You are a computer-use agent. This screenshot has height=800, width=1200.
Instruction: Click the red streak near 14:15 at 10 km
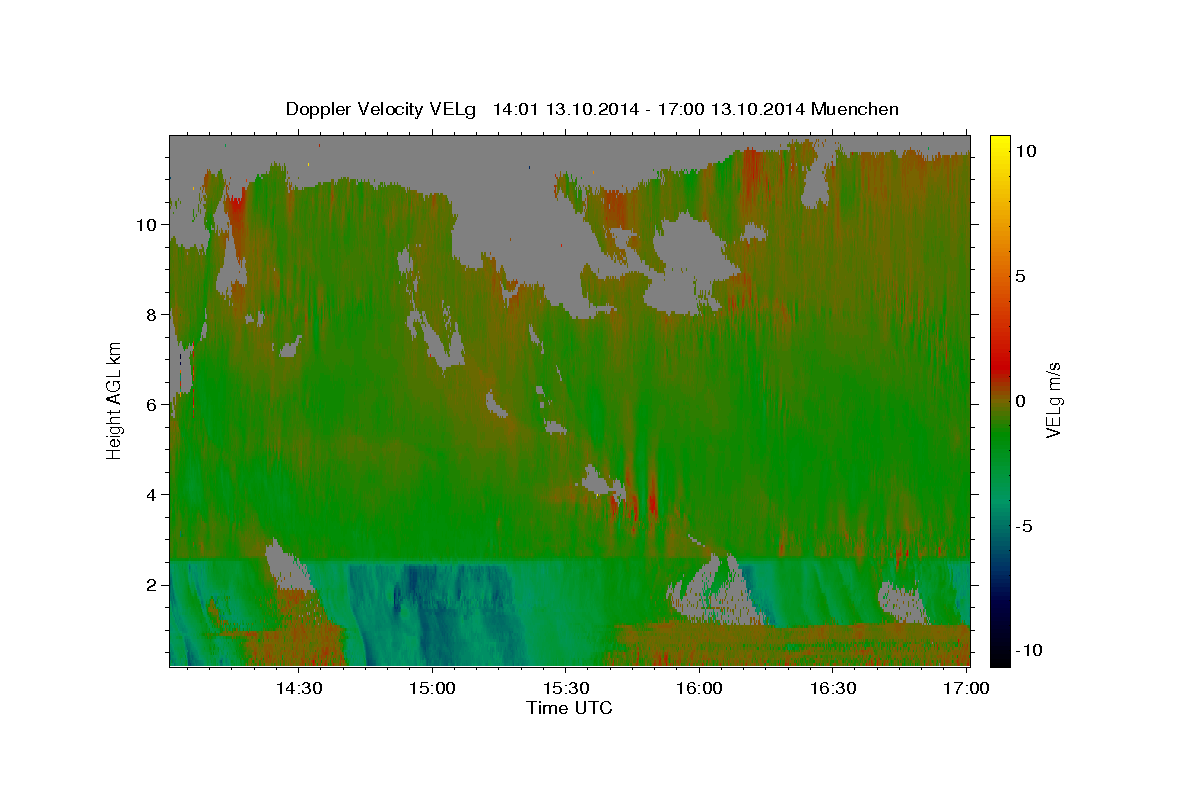click(236, 217)
